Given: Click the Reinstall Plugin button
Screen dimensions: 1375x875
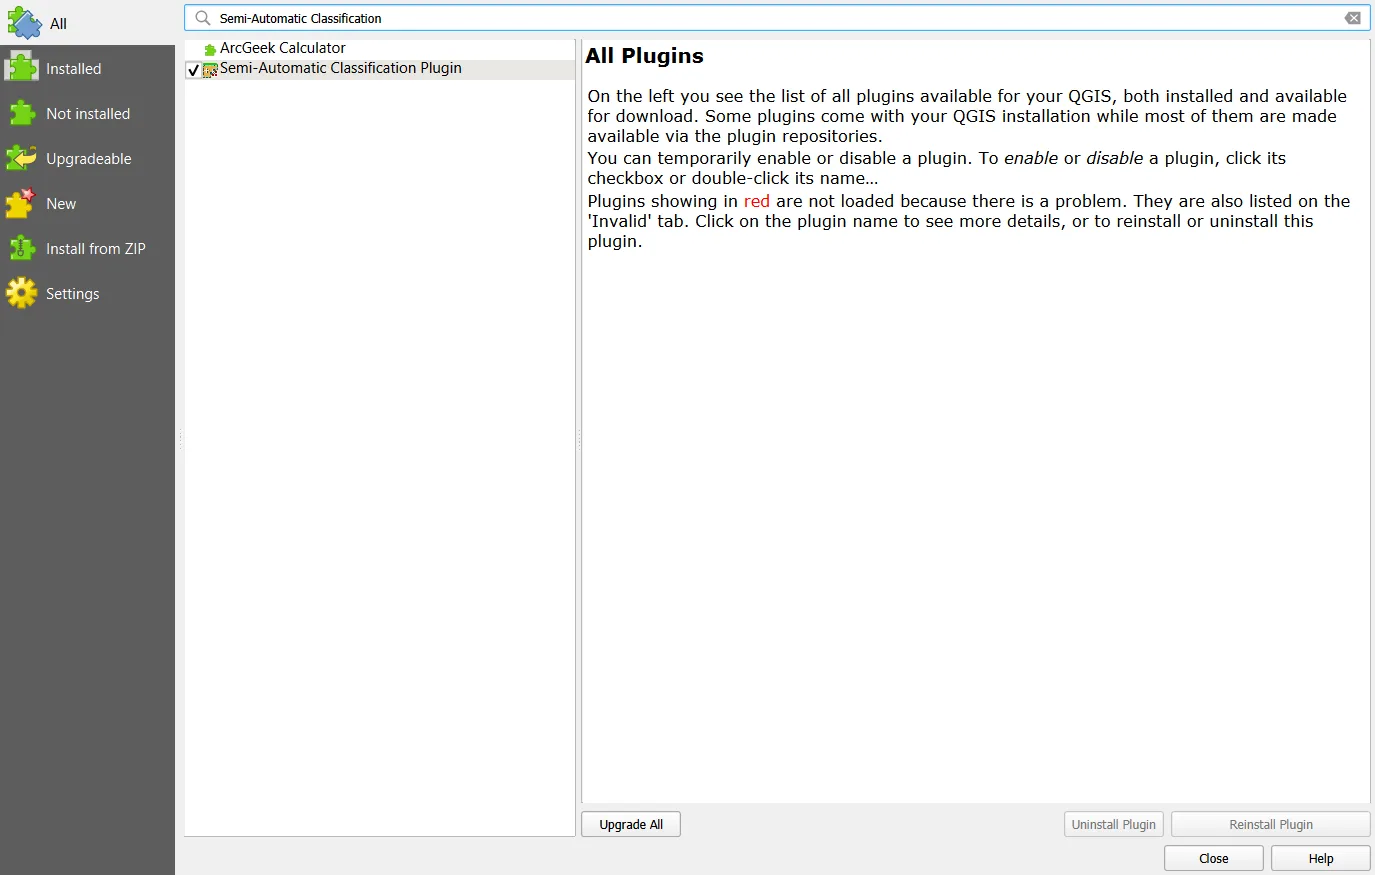Looking at the screenshot, I should pos(1271,824).
